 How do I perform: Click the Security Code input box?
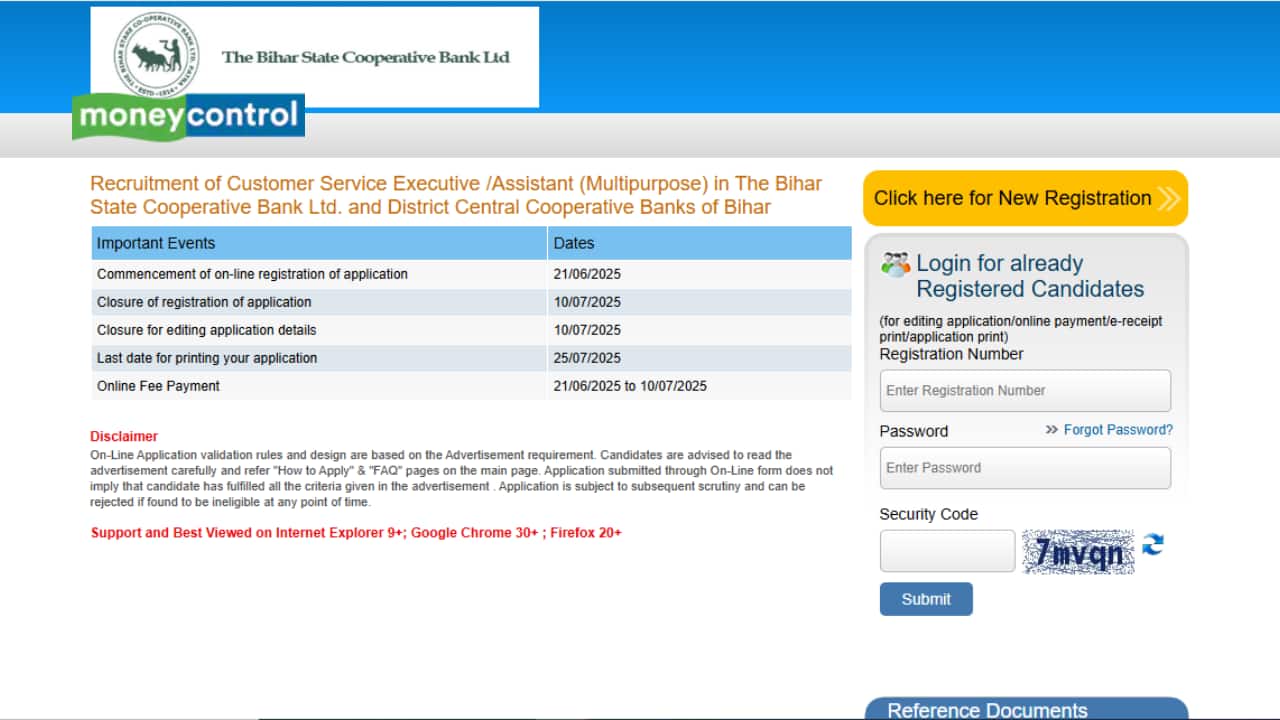click(x=946, y=550)
